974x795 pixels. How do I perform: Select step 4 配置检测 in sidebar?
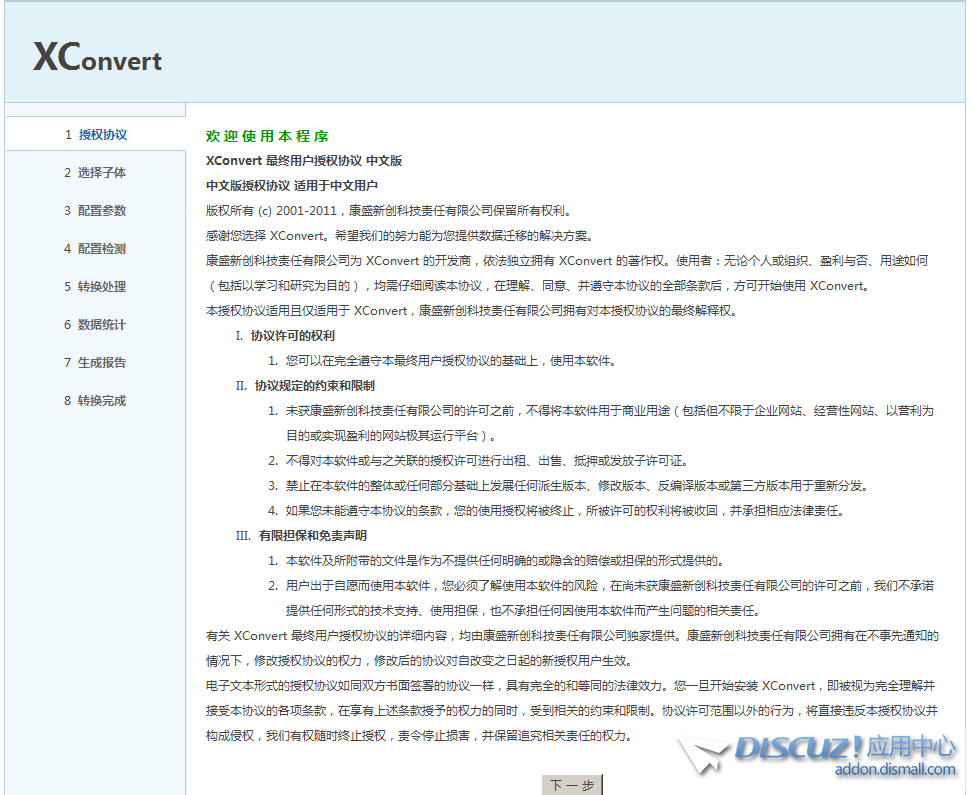pyautogui.click(x=95, y=248)
